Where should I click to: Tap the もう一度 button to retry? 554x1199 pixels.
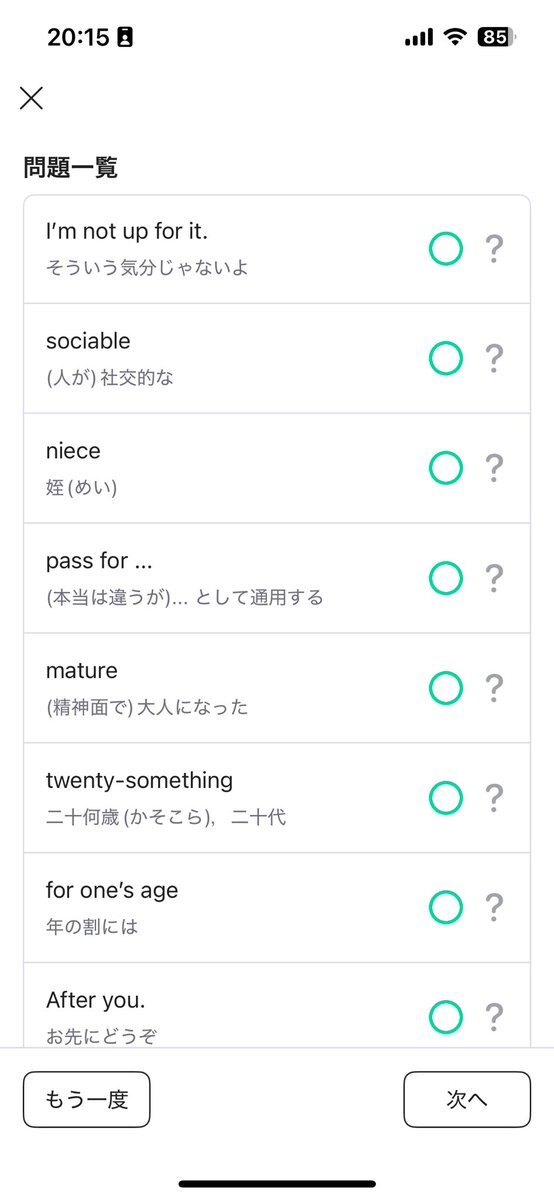86,1100
